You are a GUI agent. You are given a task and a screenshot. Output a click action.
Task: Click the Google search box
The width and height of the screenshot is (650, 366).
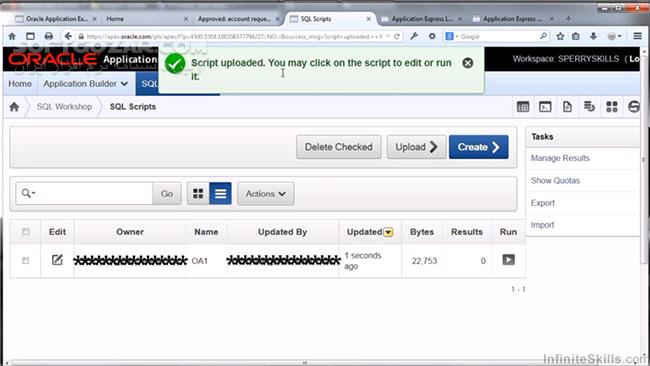[x=497, y=36]
